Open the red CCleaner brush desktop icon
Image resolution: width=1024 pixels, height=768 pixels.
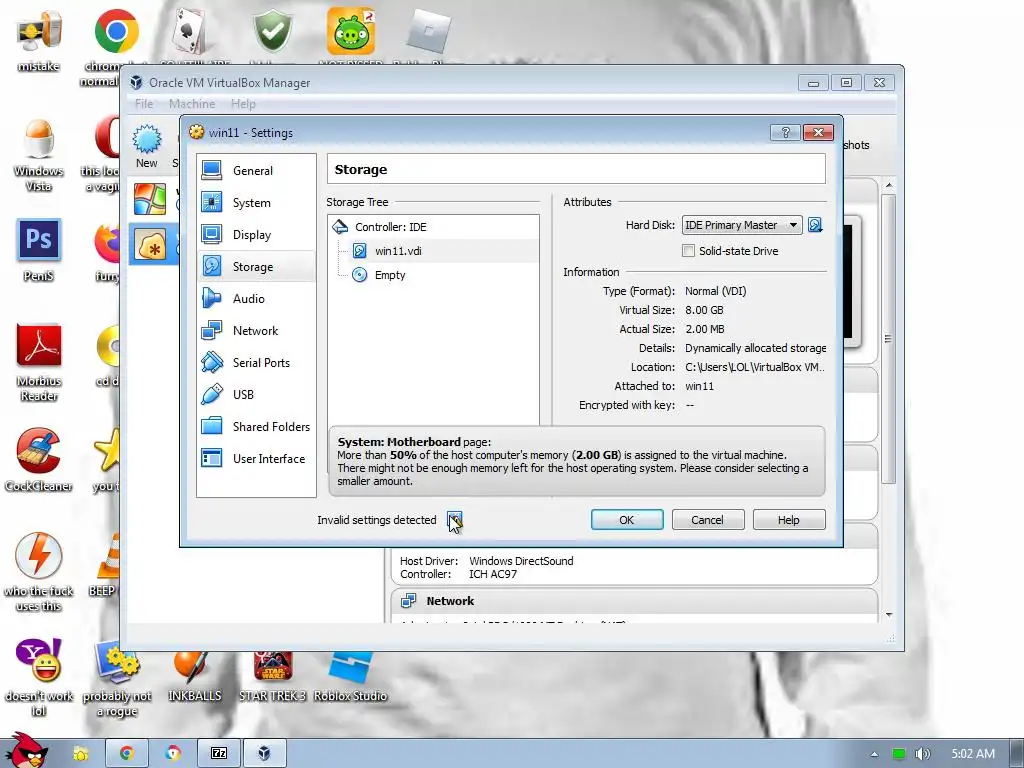(39, 460)
